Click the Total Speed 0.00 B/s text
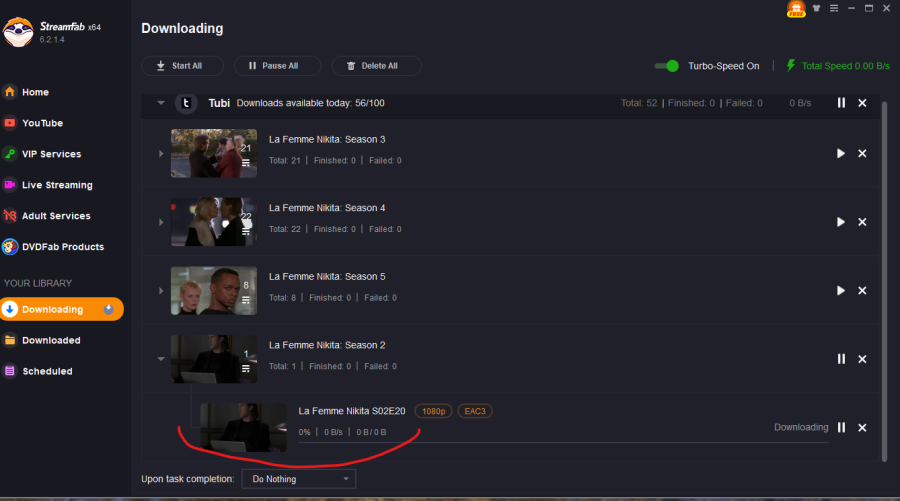This screenshot has height=501, width=900. click(x=845, y=66)
